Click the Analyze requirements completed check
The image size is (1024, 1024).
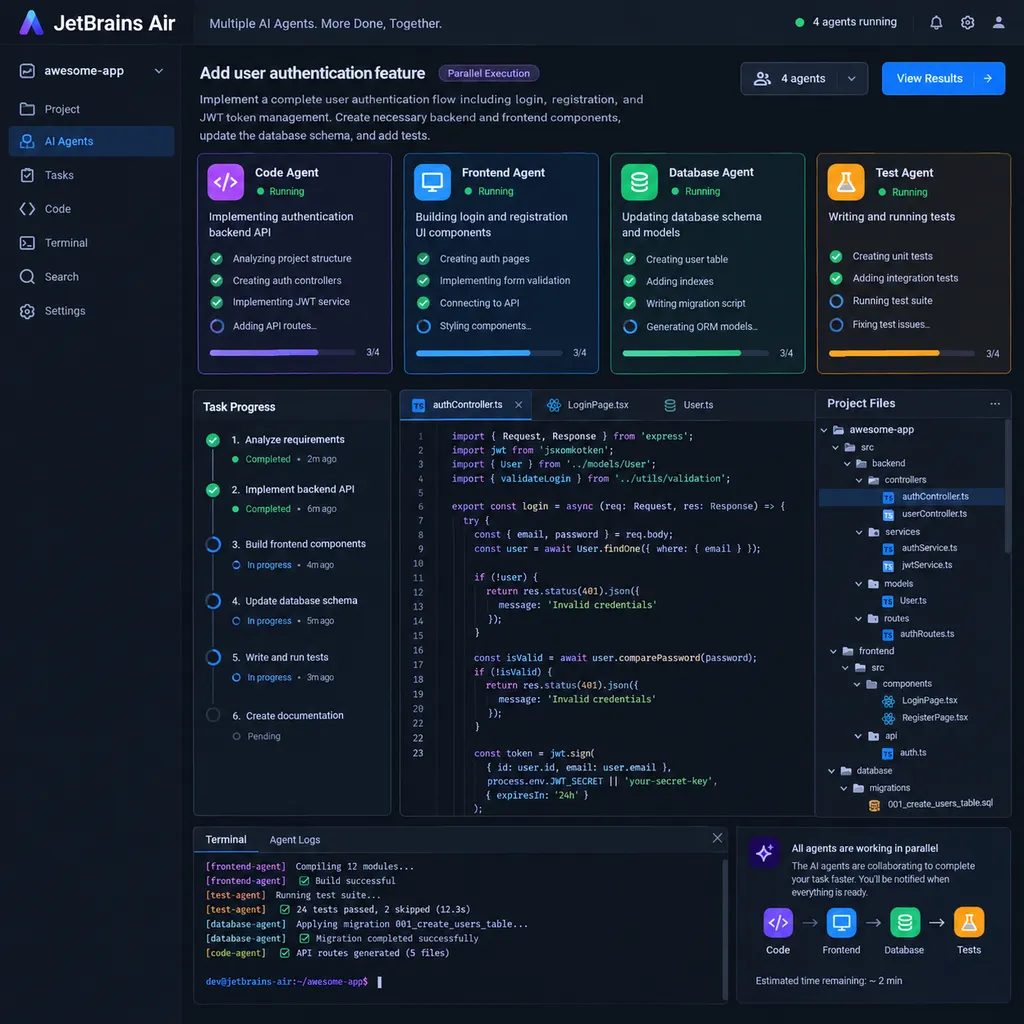(213, 440)
